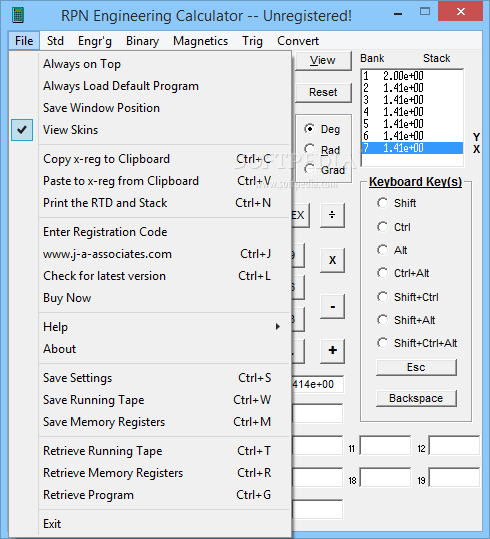Select the Shift+Alt key option
Viewport: 490px width, 539px height.
[x=406, y=320]
